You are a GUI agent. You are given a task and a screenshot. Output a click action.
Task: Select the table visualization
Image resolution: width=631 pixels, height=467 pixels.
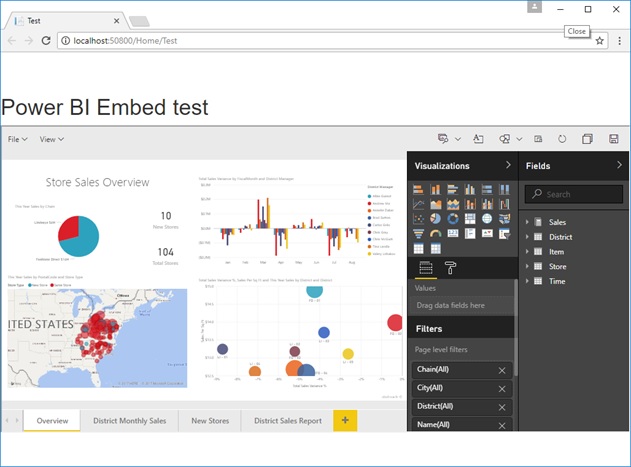coord(419,248)
